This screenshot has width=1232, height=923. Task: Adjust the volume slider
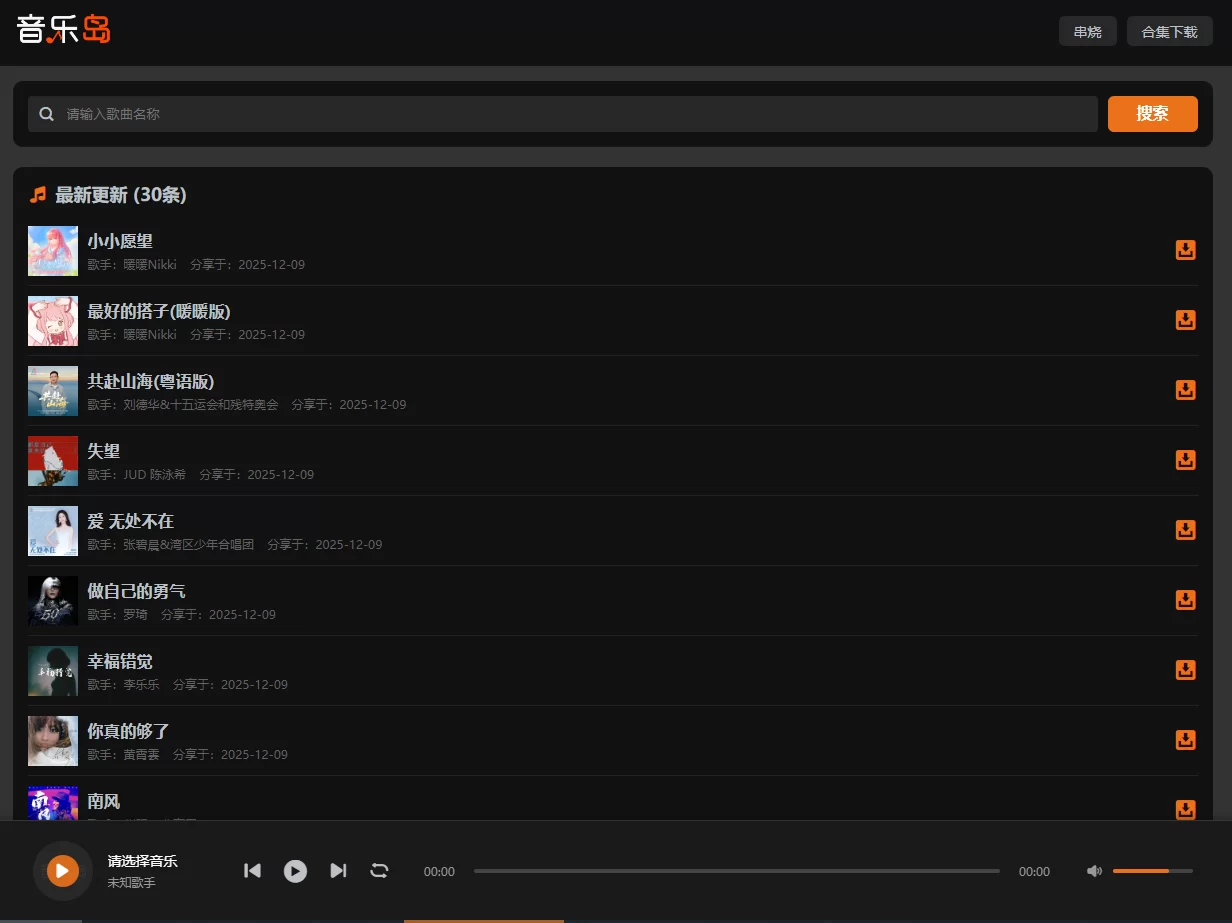(x=1152, y=871)
